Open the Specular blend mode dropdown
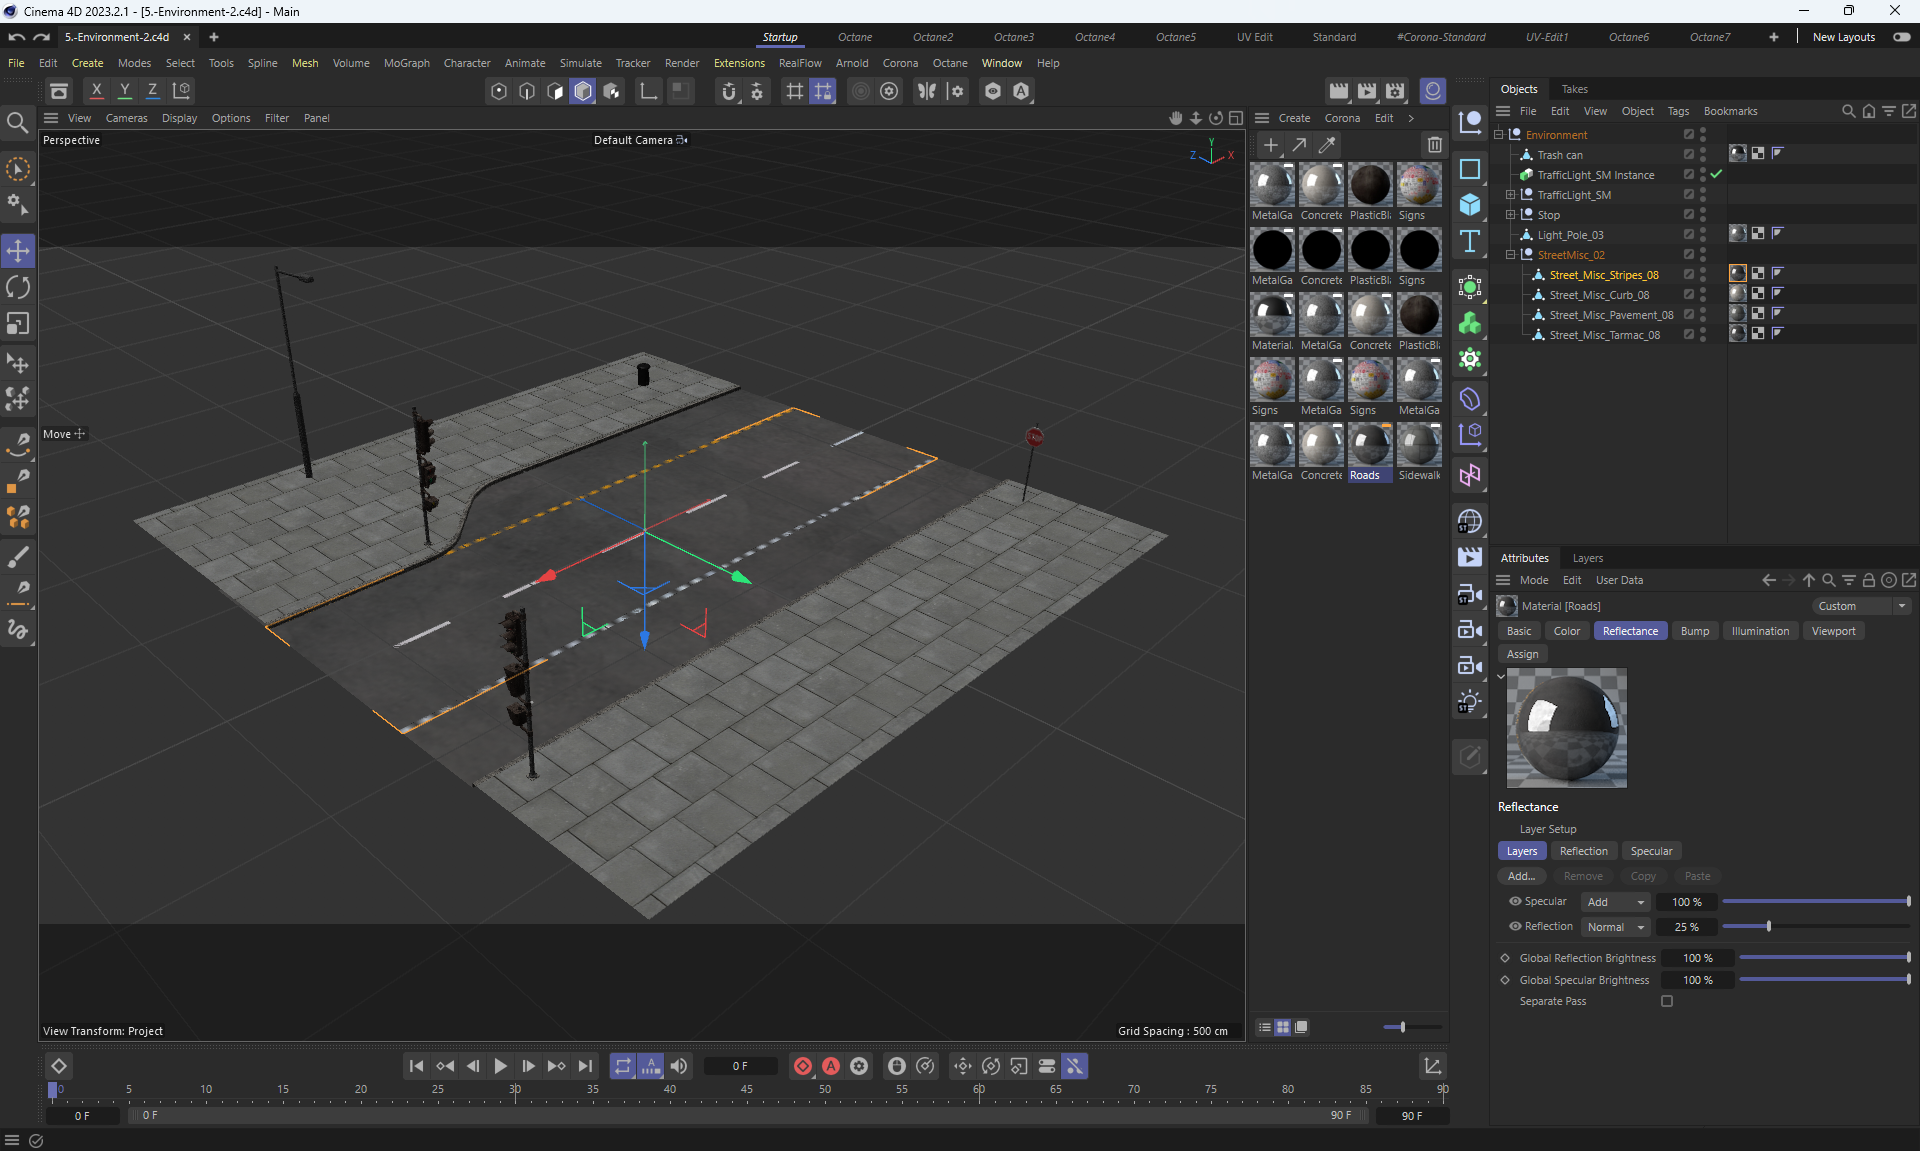1920x1151 pixels. [1616, 902]
